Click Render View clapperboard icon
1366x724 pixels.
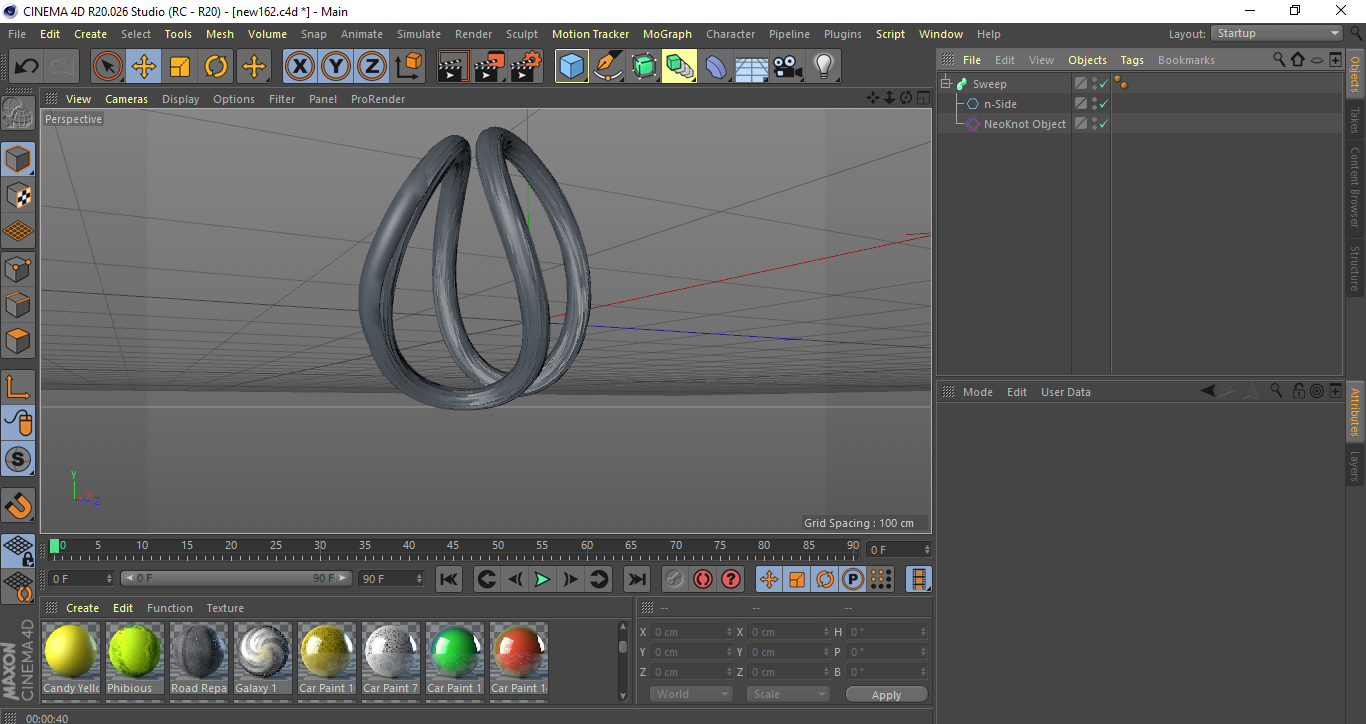click(454, 67)
